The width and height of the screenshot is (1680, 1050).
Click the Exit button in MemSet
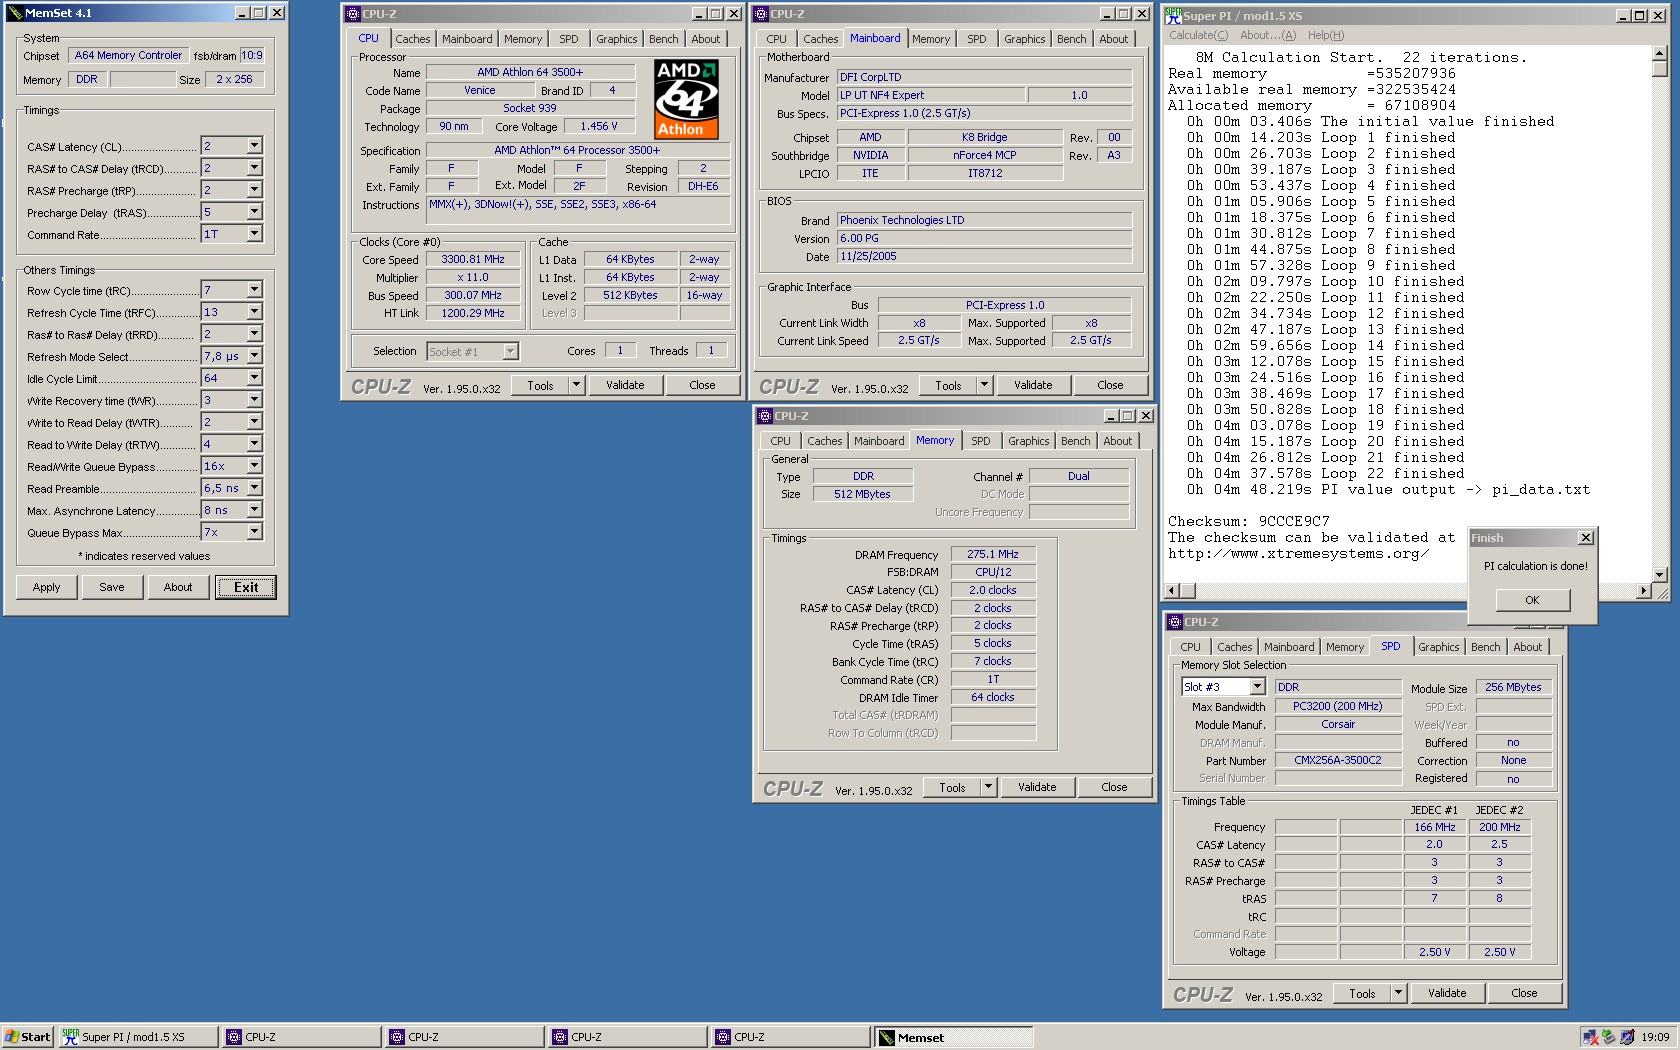click(x=246, y=587)
